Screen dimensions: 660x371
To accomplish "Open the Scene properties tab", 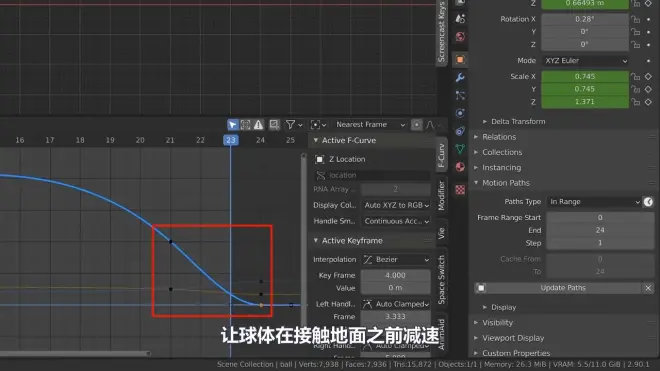I will click(x=460, y=19).
